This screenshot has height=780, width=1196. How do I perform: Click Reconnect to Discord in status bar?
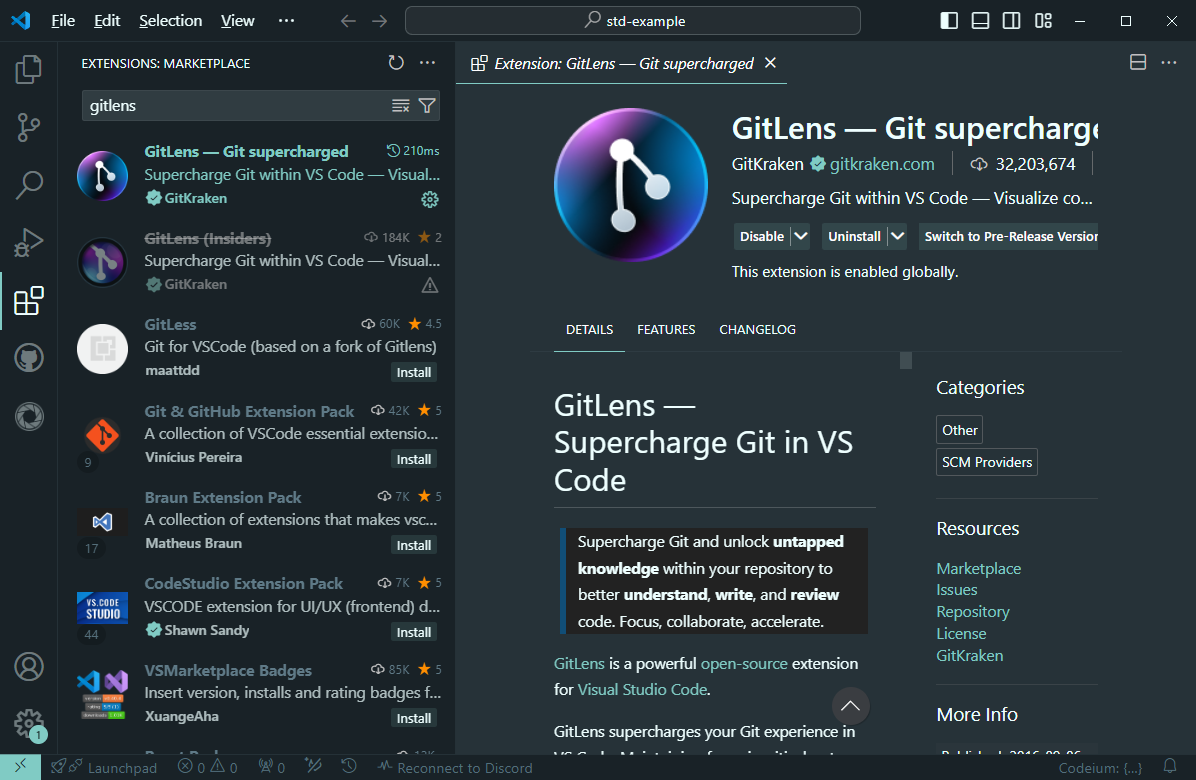click(455, 768)
